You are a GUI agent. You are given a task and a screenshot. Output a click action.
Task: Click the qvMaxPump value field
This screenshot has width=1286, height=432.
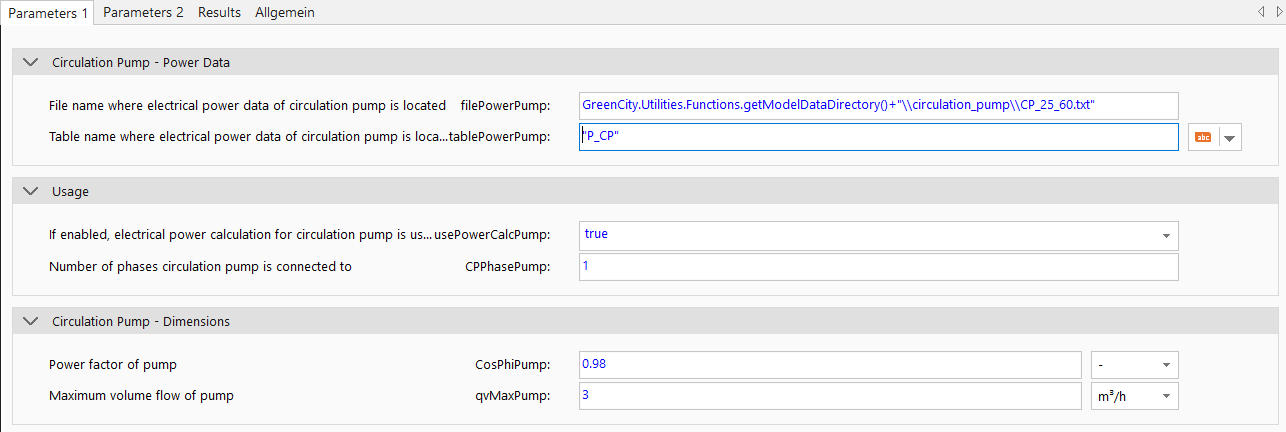pos(830,396)
